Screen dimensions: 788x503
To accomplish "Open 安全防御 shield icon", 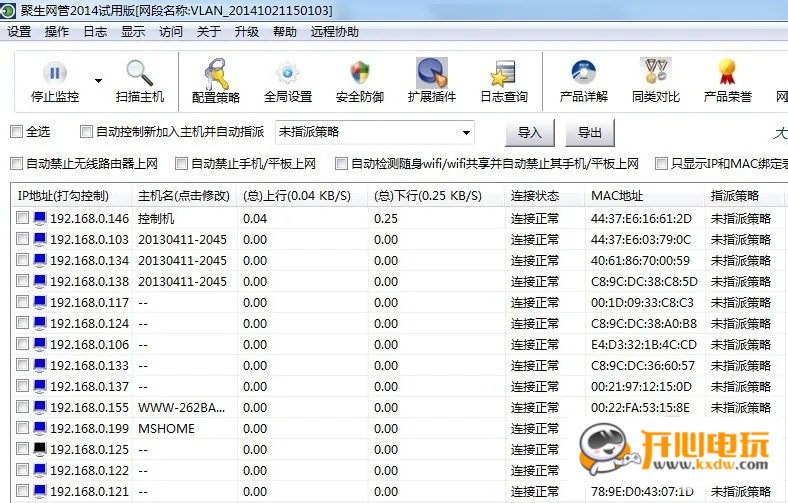I will [x=360, y=73].
